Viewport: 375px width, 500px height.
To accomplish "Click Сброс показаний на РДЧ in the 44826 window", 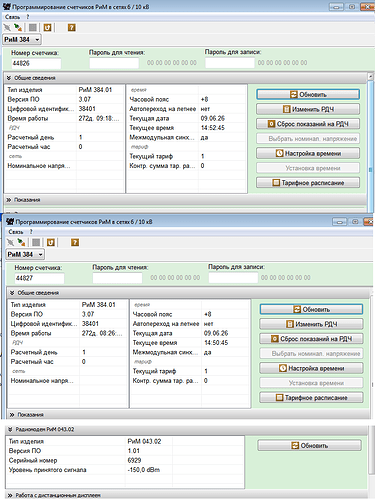I will [x=308, y=124].
